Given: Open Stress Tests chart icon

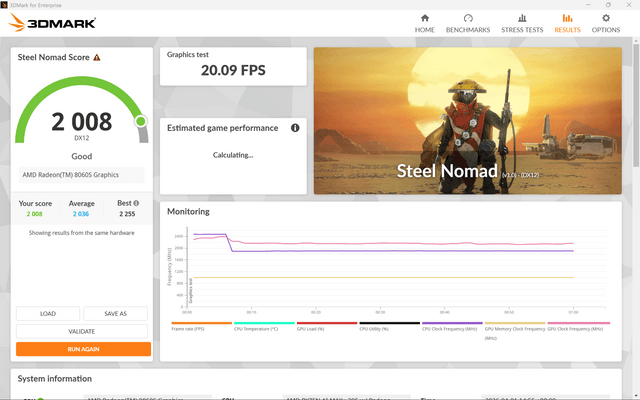Looking at the screenshot, I should 522,18.
